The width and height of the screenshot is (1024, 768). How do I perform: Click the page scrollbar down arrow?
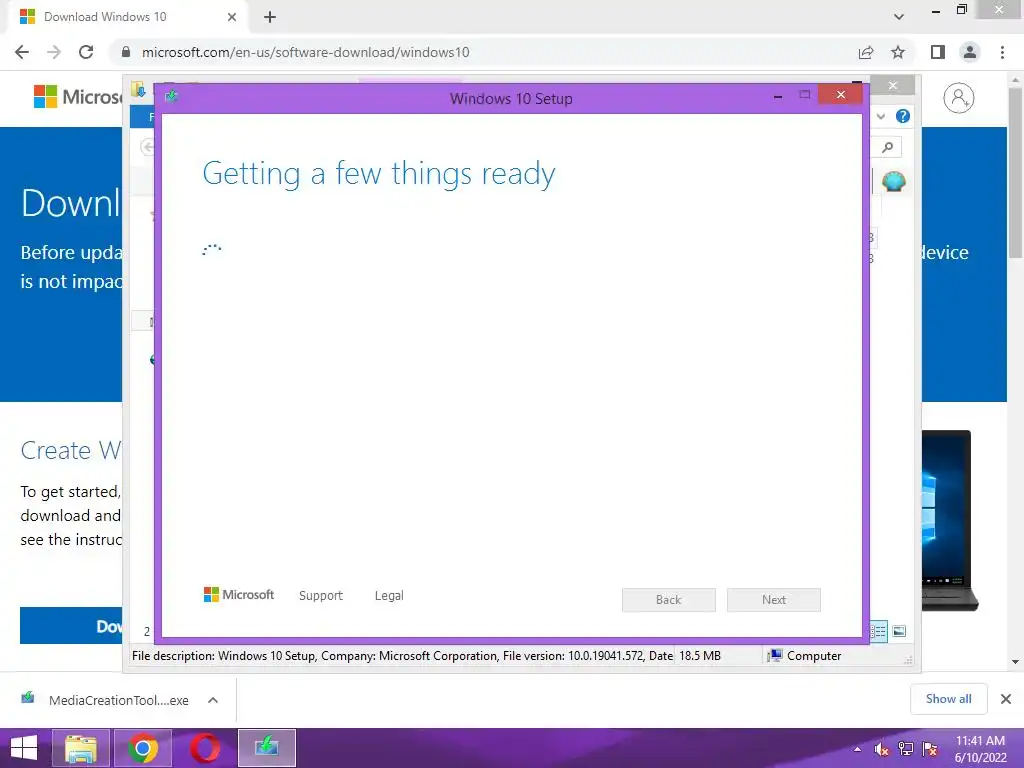(1015, 662)
